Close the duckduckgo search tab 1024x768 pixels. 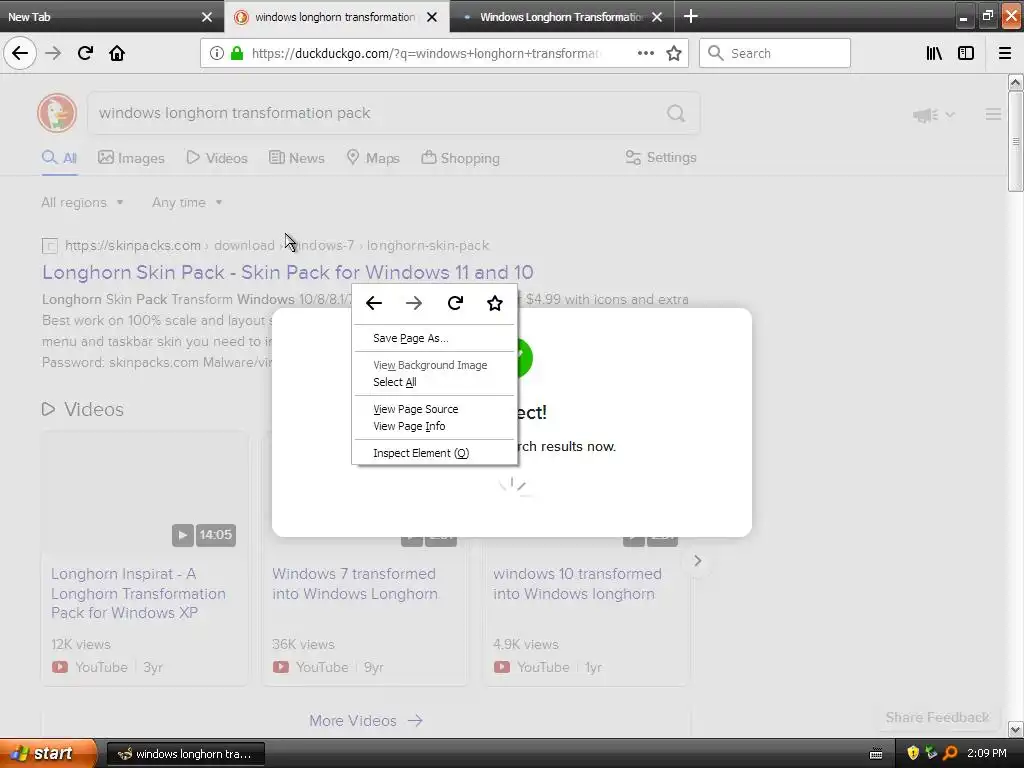[x=432, y=17]
